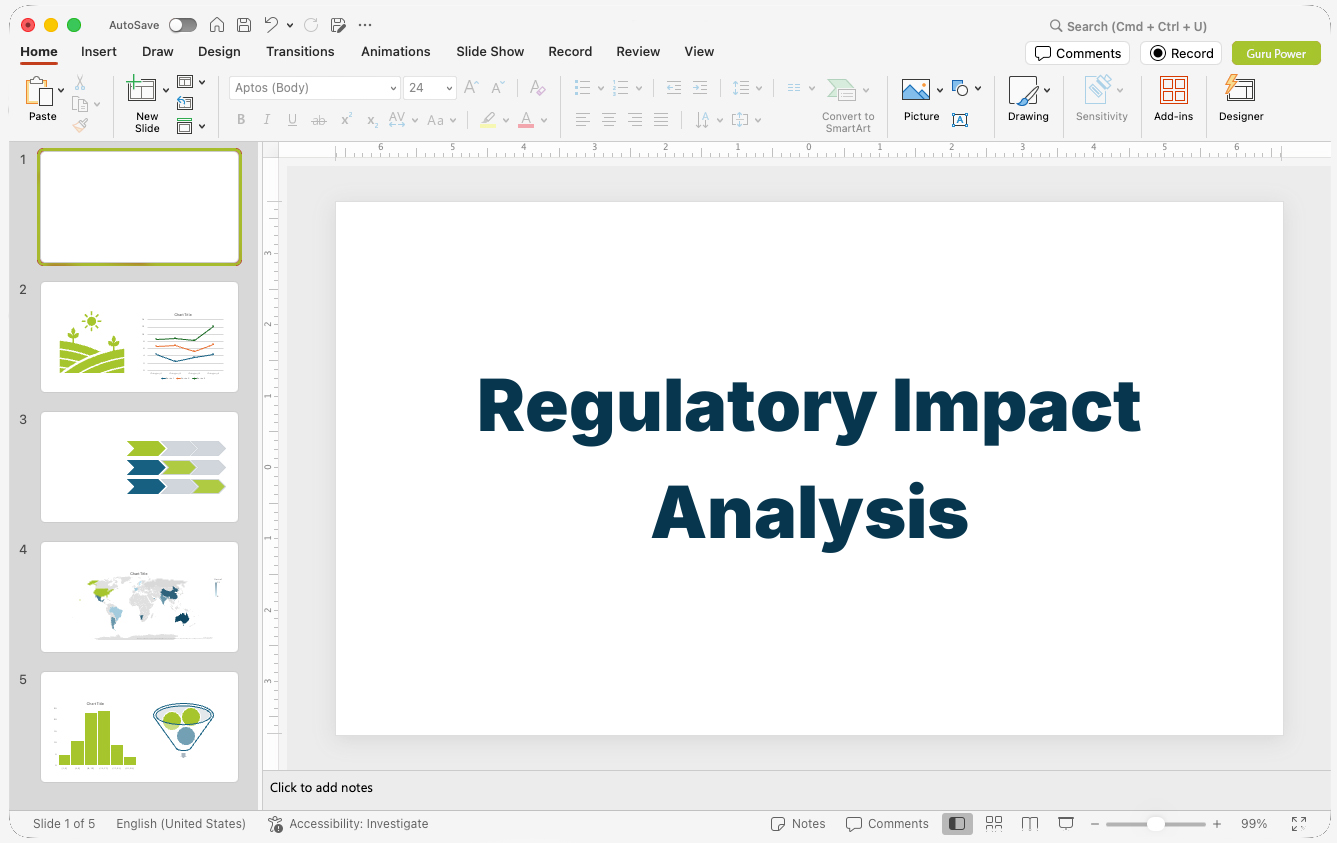Click the Increase Indent icon
This screenshot has width=1337, height=843.
pos(700,88)
